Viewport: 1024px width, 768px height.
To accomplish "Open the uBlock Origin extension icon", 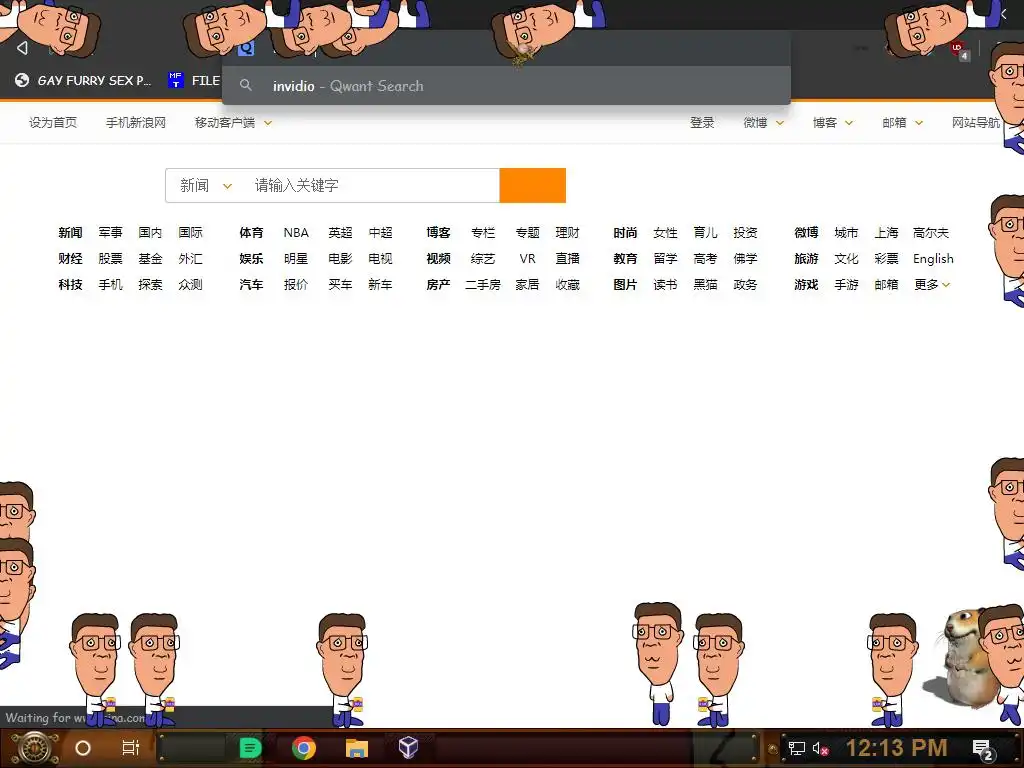I will [x=958, y=50].
